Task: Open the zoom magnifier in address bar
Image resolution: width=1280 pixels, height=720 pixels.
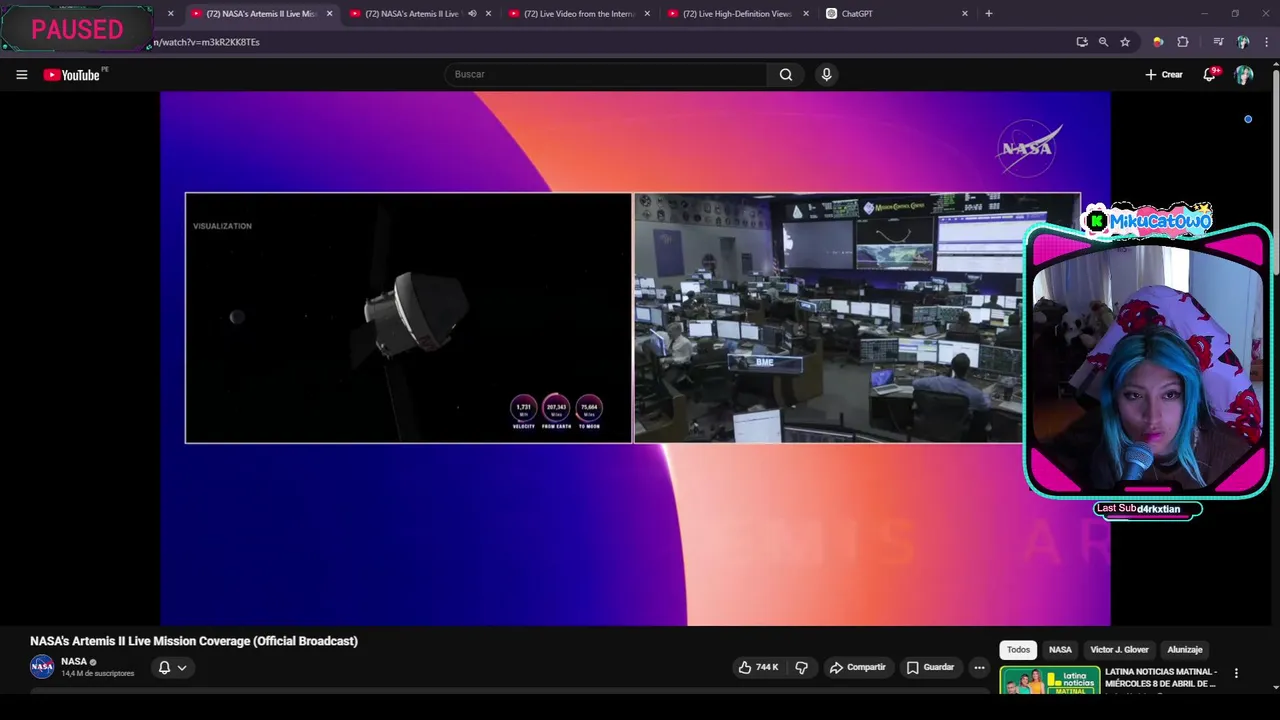Action: click(1103, 42)
